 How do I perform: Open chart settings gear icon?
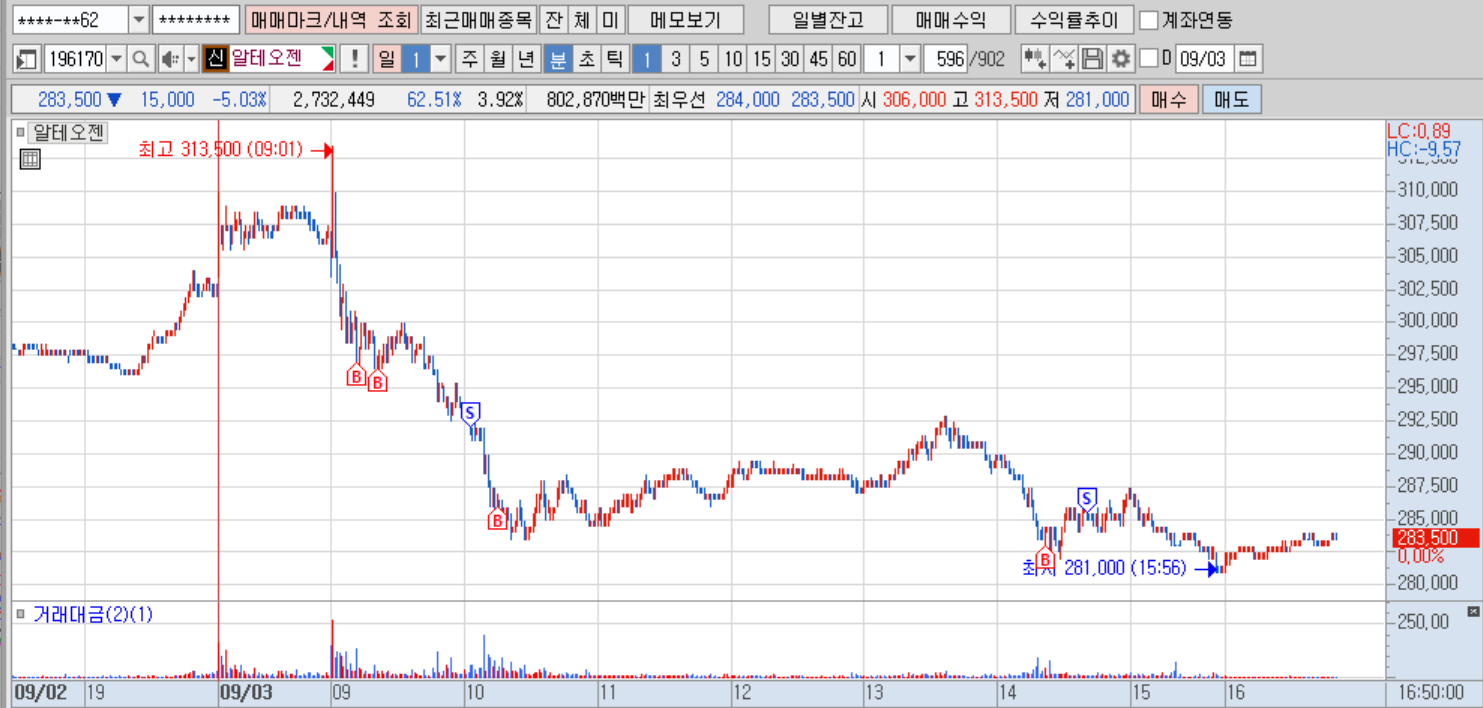1121,59
